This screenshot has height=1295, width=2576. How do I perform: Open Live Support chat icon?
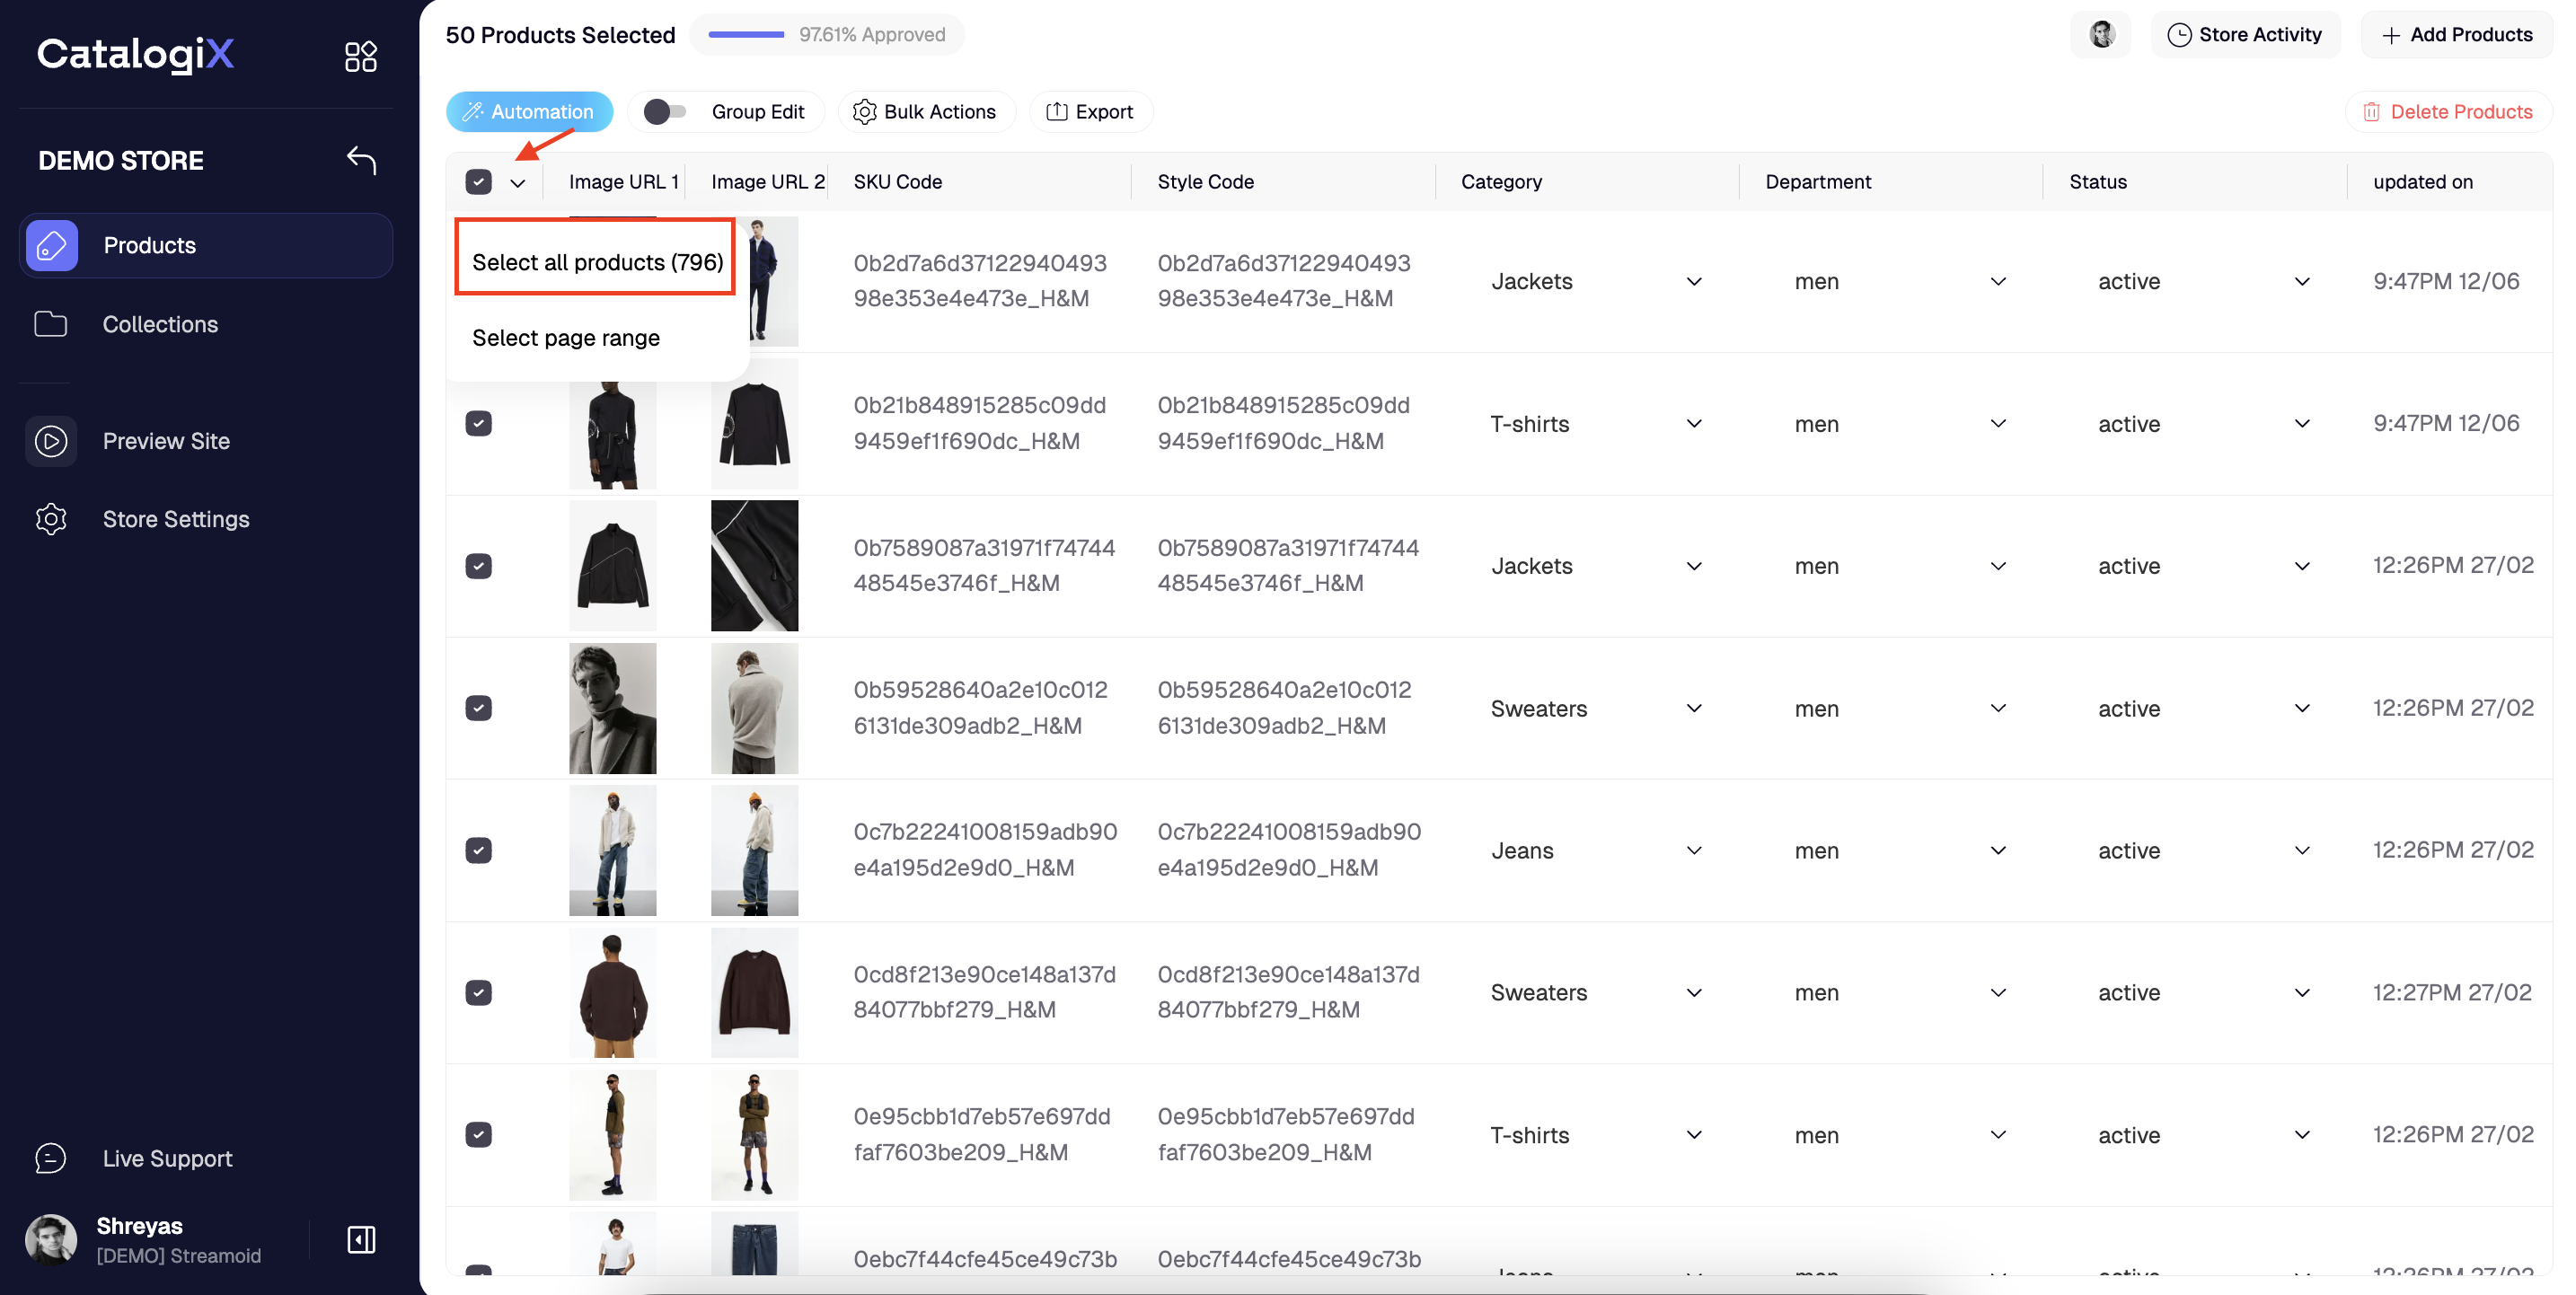(51, 1158)
